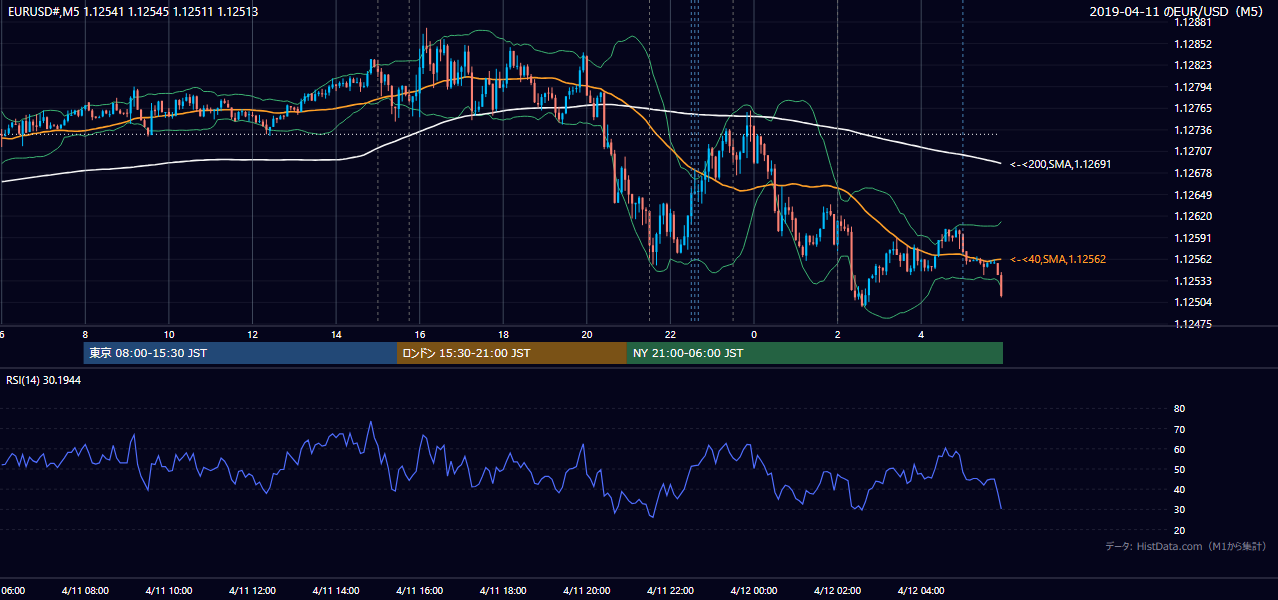Click the 'RSI(14) 30.1944' indicator label
Viewport: 1278px width, 600px height.
(44, 380)
